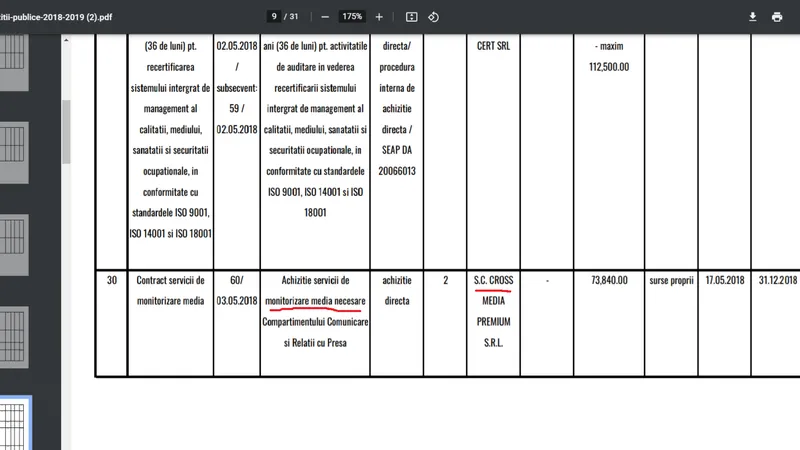Rotate the document counterclockwise
The image size is (800, 450).
tap(434, 17)
